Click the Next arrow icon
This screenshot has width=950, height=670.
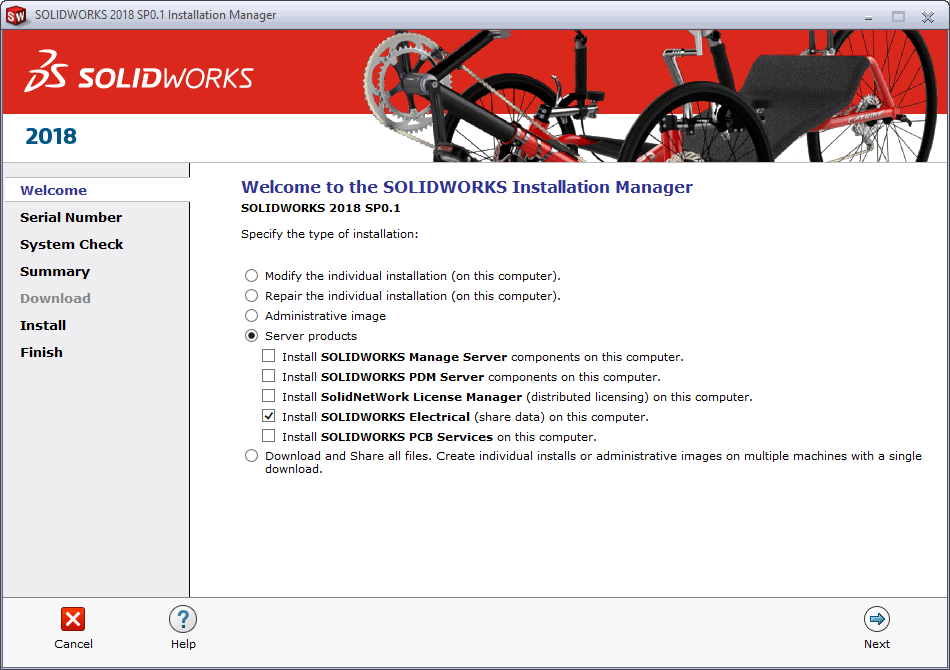[x=877, y=619]
